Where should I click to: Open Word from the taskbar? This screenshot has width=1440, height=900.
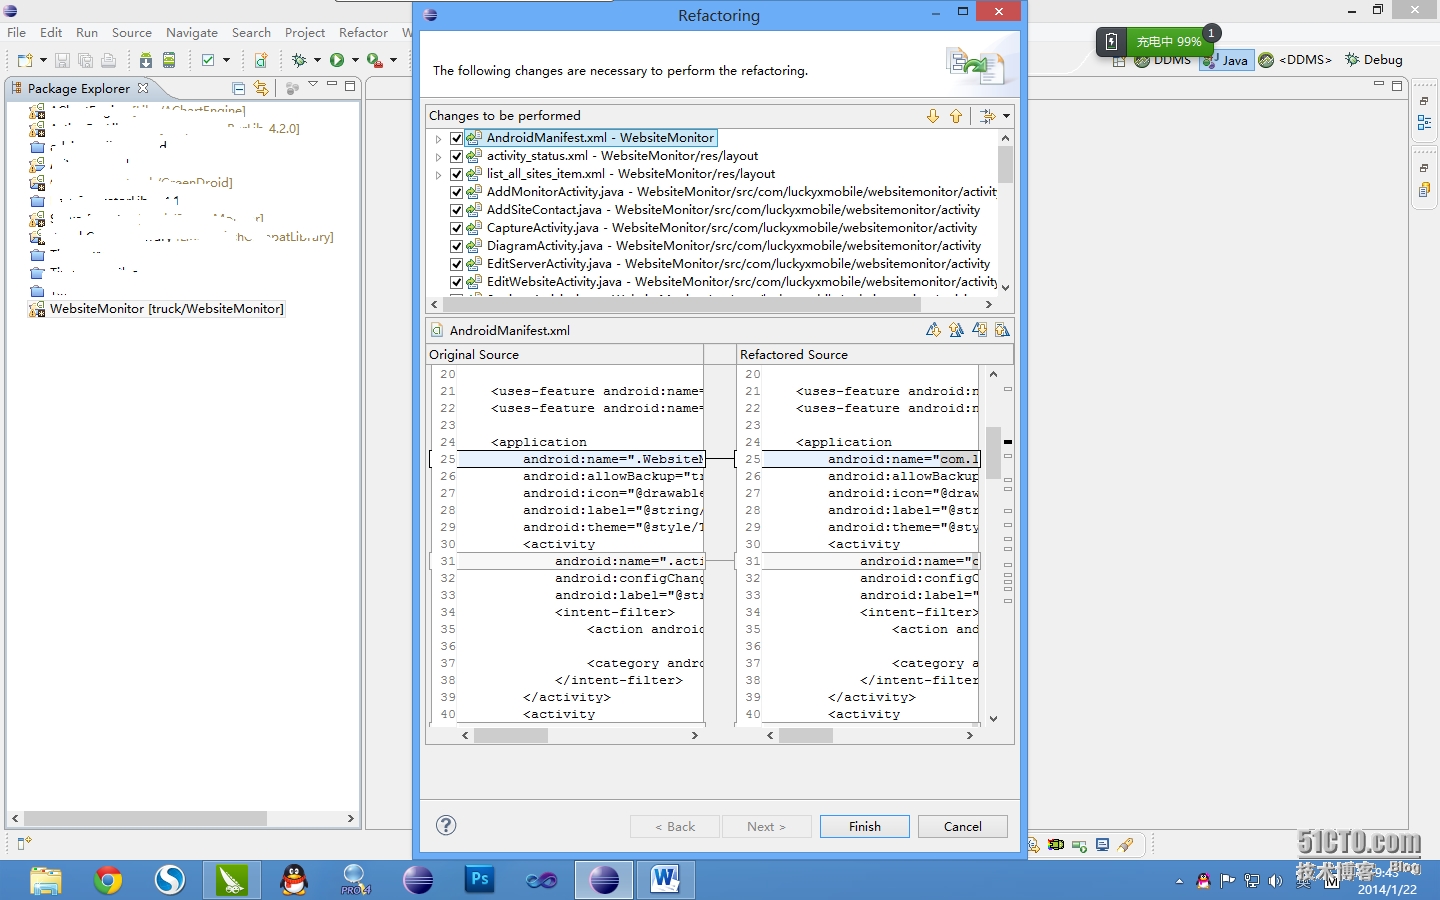click(665, 880)
